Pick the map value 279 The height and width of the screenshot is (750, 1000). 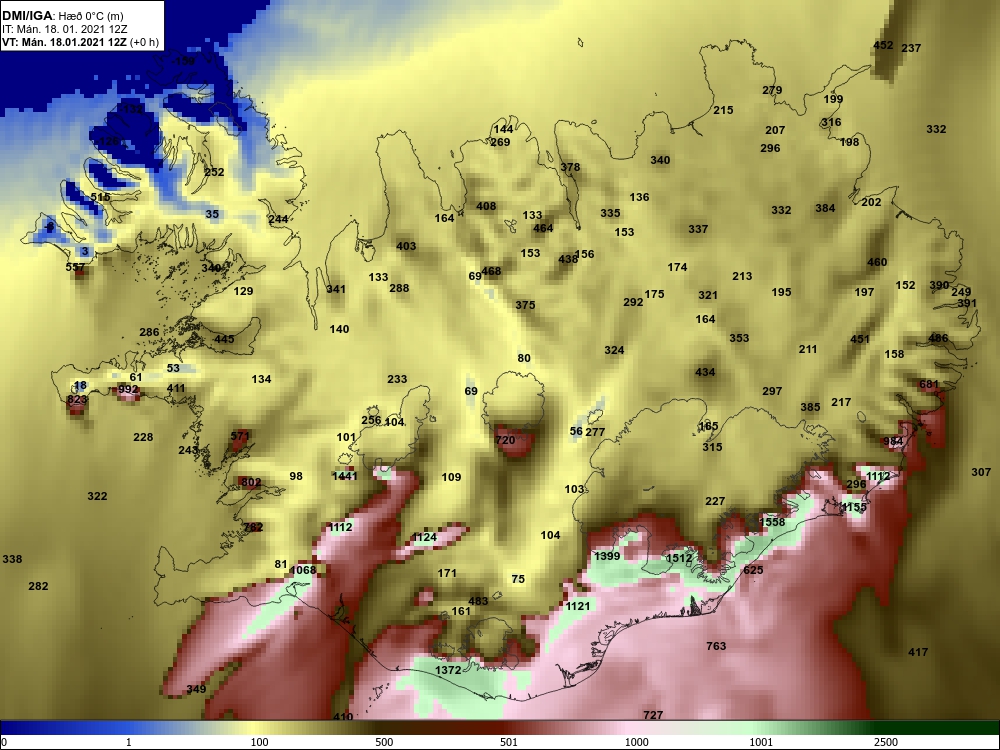[x=772, y=90]
